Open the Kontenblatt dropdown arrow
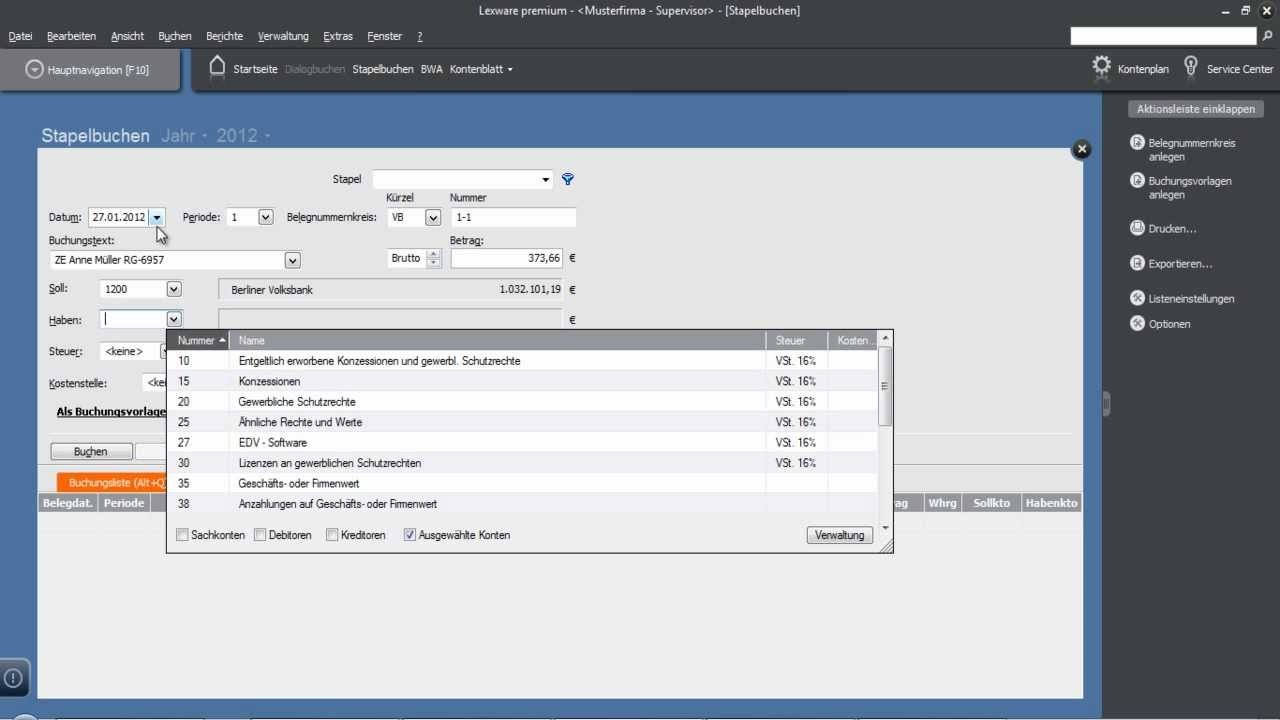 510,70
